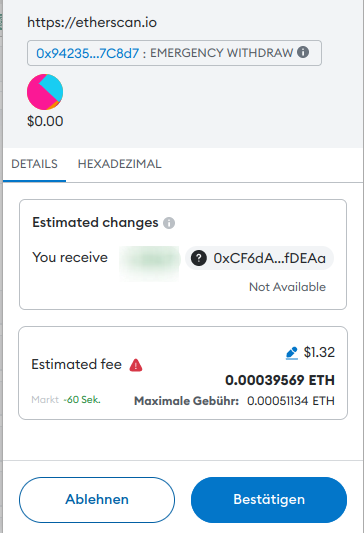The image size is (364, 533).
Task: Reject the transaction with Ablehnen
Action: coord(97,500)
